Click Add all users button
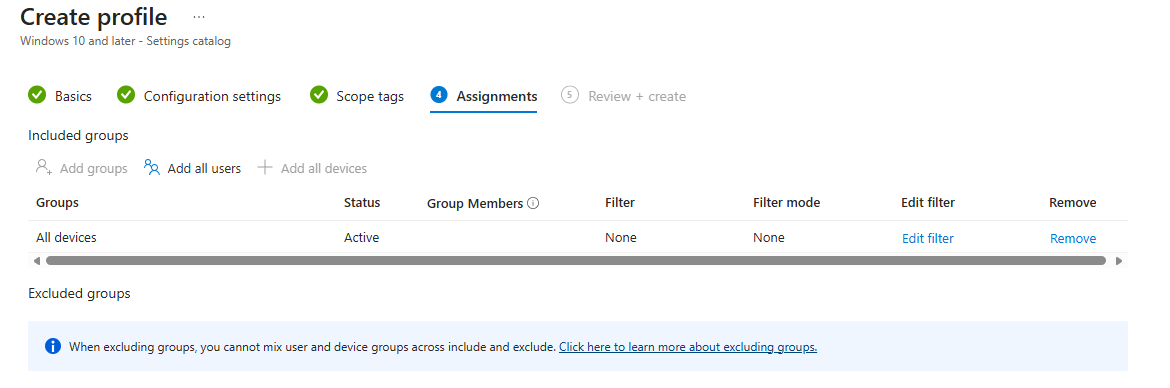Image resolution: width=1170 pixels, height=388 pixels. [x=193, y=168]
